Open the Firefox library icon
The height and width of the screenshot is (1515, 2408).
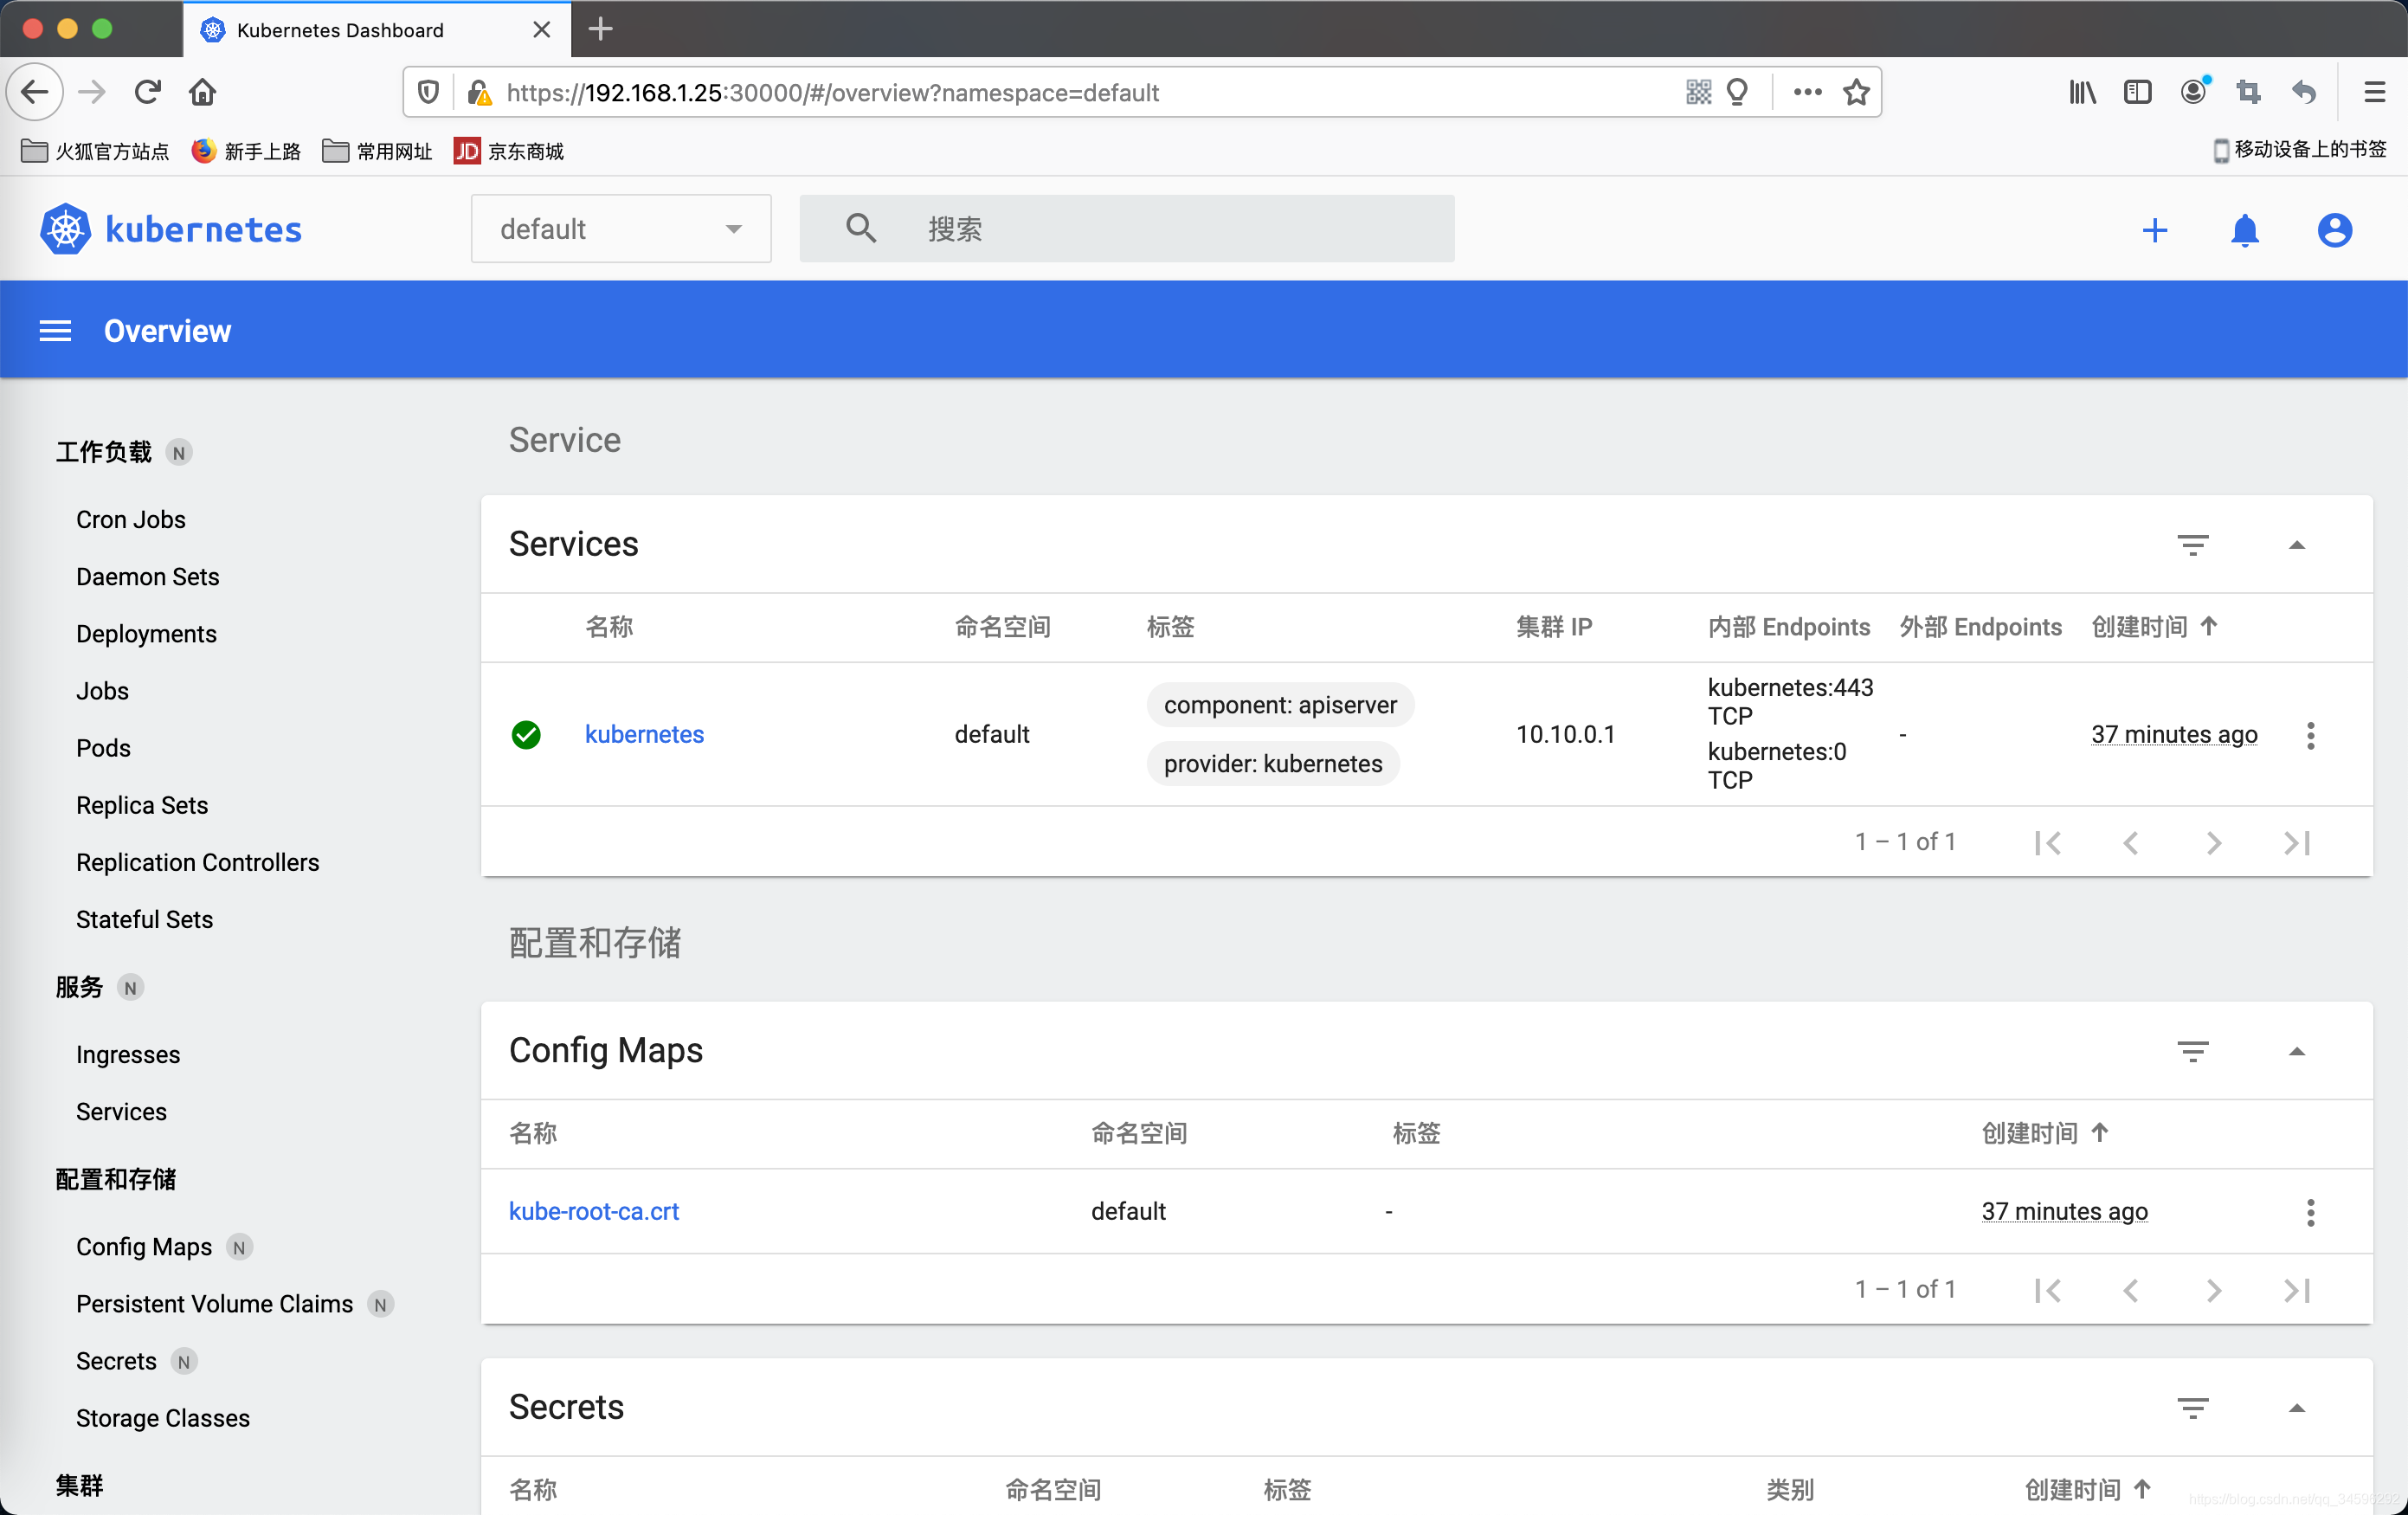click(x=2082, y=92)
